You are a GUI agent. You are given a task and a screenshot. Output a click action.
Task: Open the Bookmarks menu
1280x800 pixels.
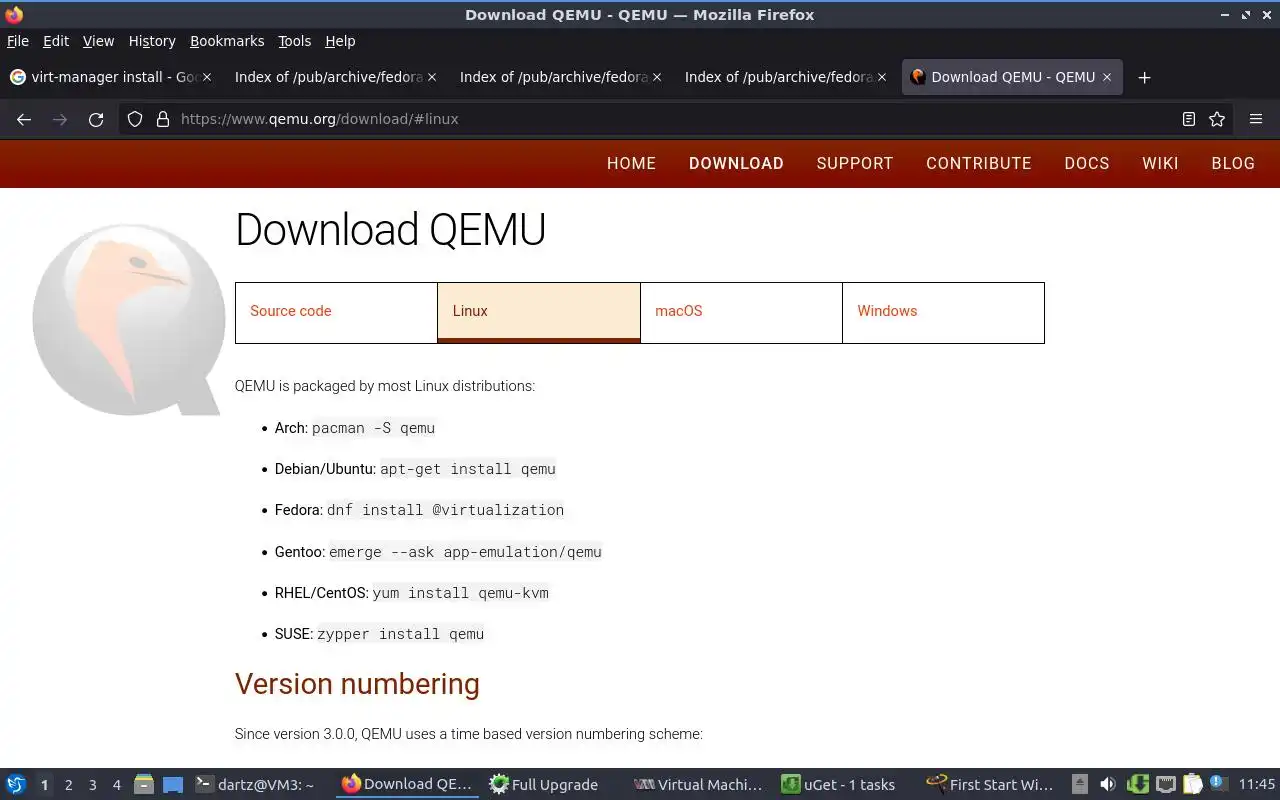click(x=227, y=41)
